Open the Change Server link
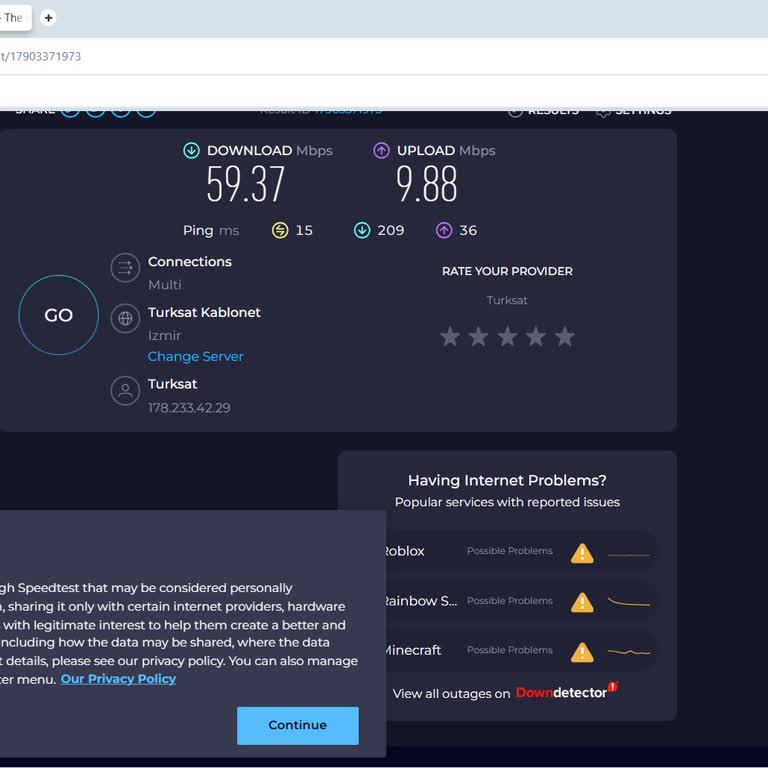 point(195,357)
